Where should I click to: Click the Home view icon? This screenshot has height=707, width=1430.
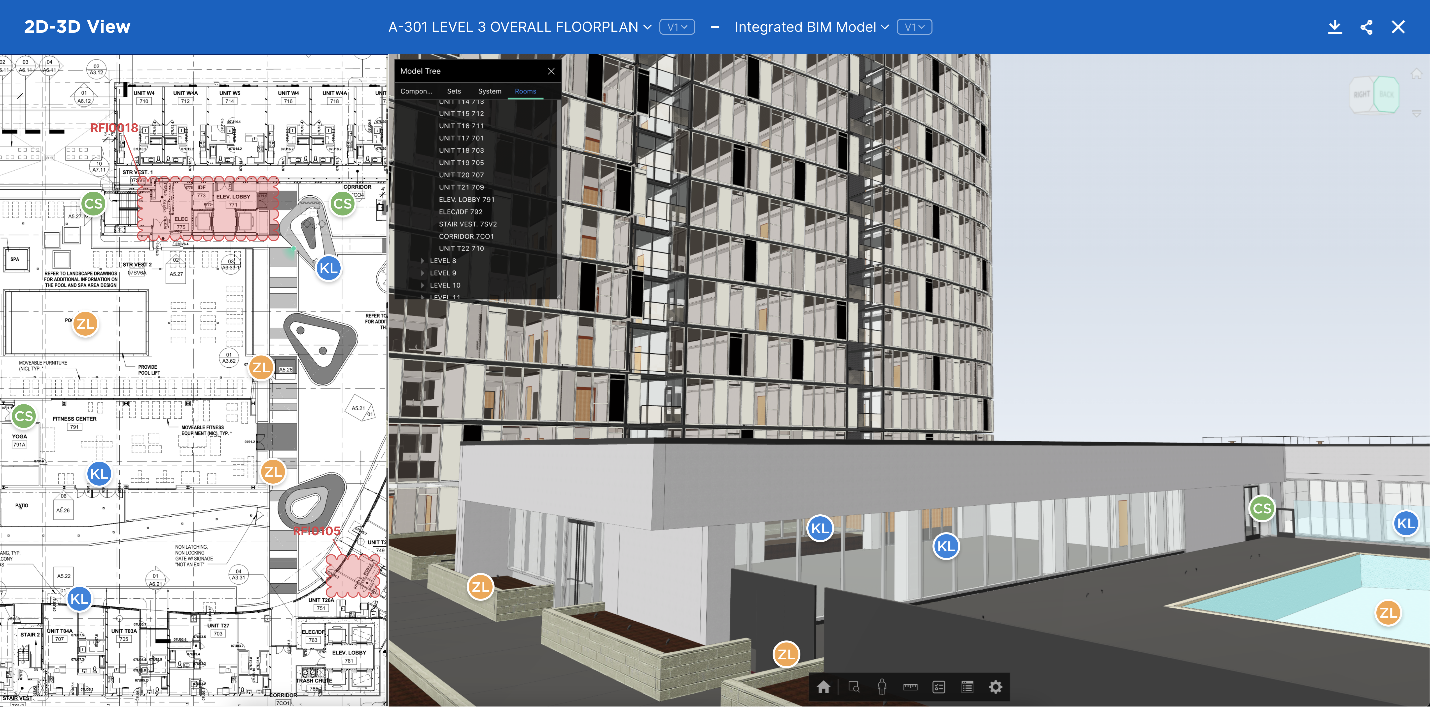(823, 687)
